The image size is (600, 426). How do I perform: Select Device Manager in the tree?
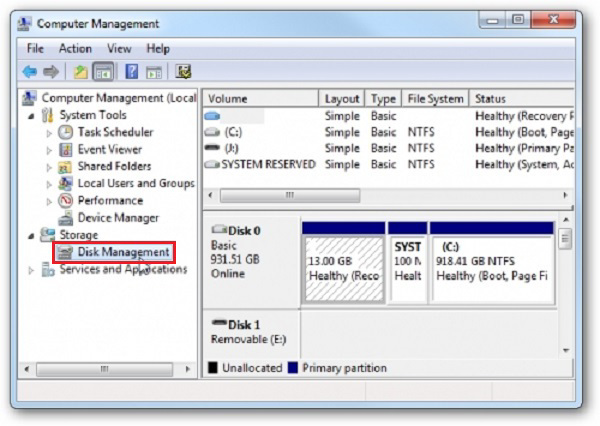click(x=118, y=217)
